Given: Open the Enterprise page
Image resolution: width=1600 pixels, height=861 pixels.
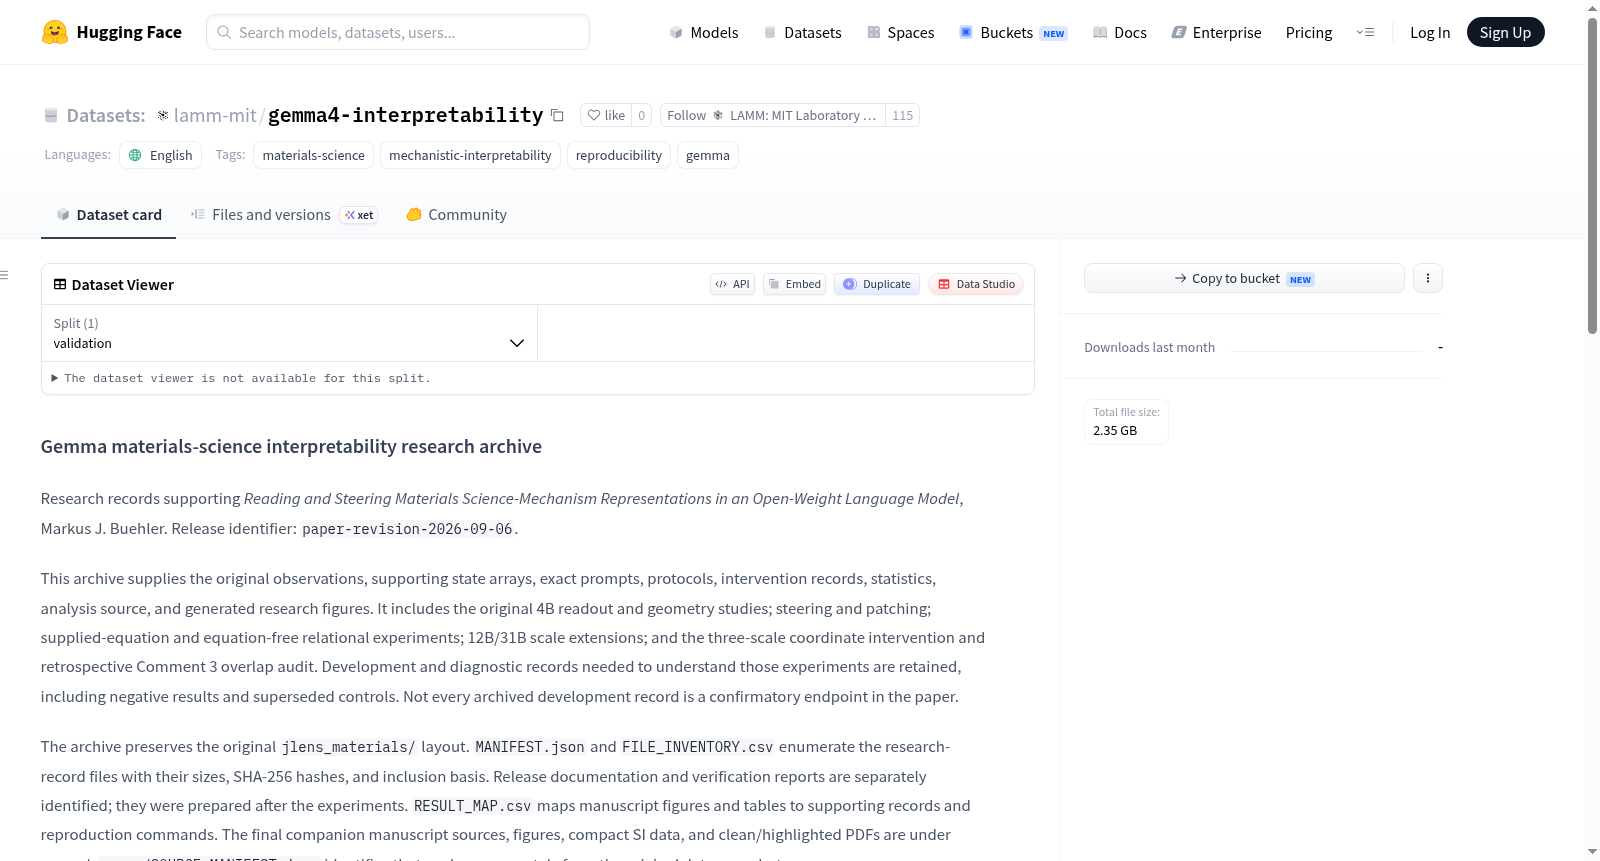Looking at the screenshot, I should pos(1216,32).
